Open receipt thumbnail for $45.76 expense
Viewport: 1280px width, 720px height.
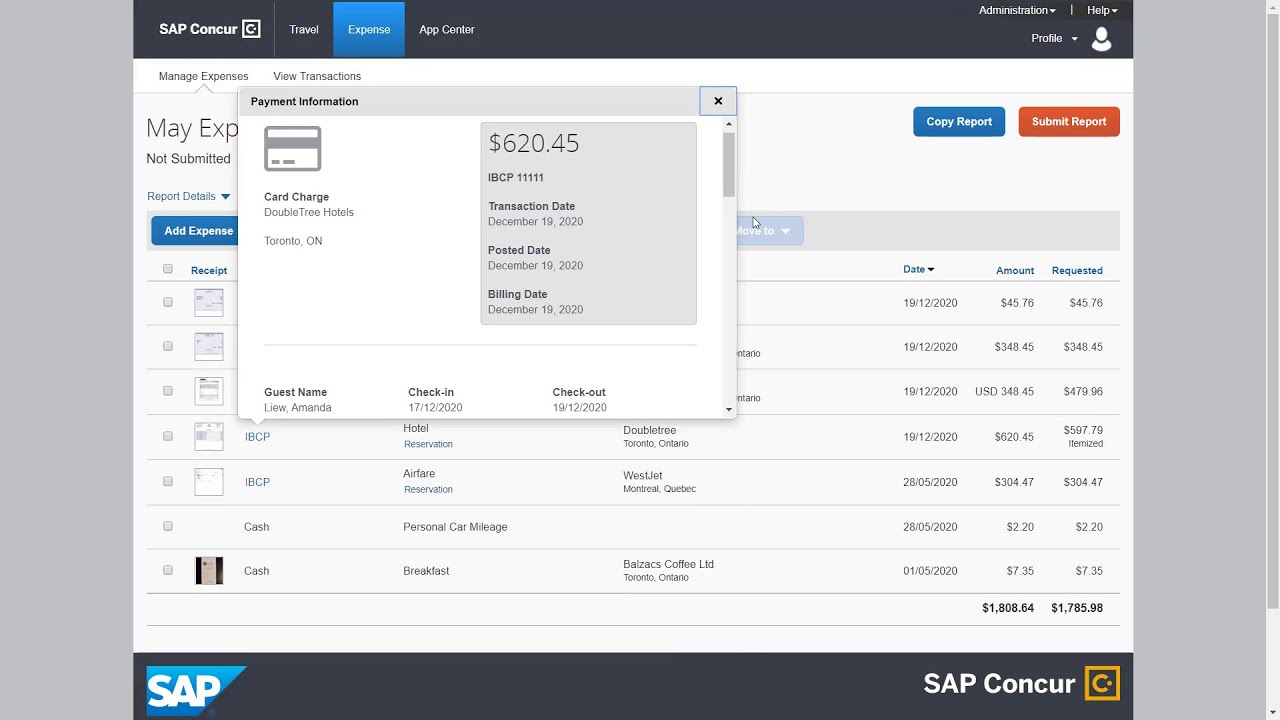point(209,302)
